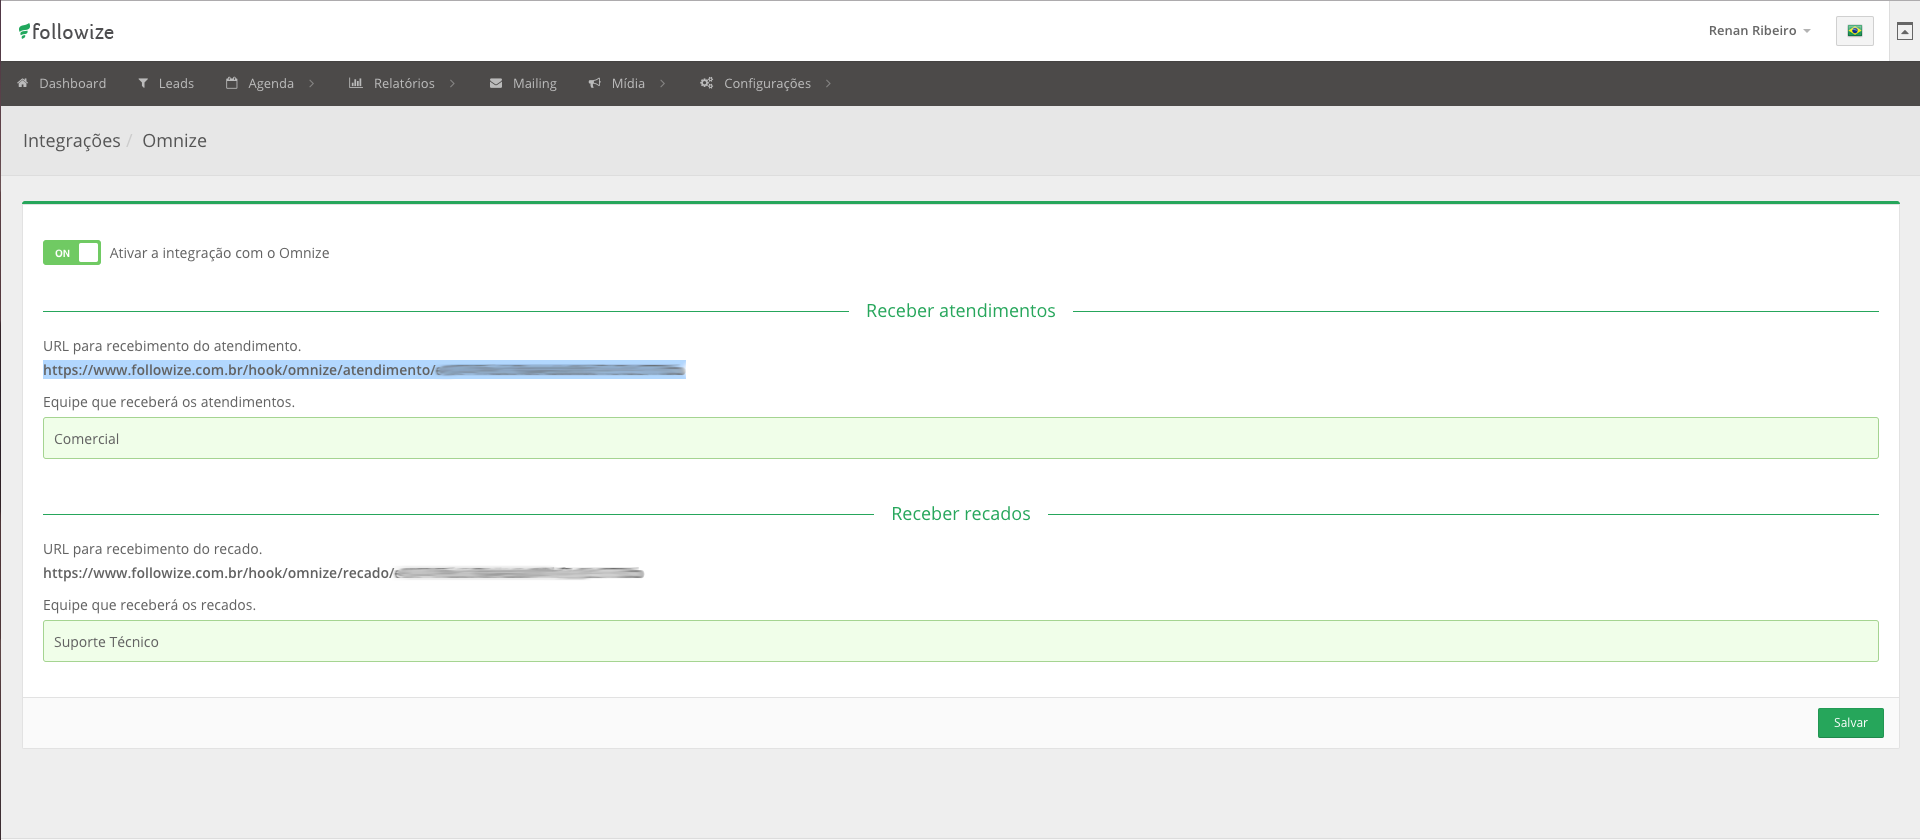Expand the Agenda menu chevron
This screenshot has width=1920, height=840.
pyautogui.click(x=312, y=83)
